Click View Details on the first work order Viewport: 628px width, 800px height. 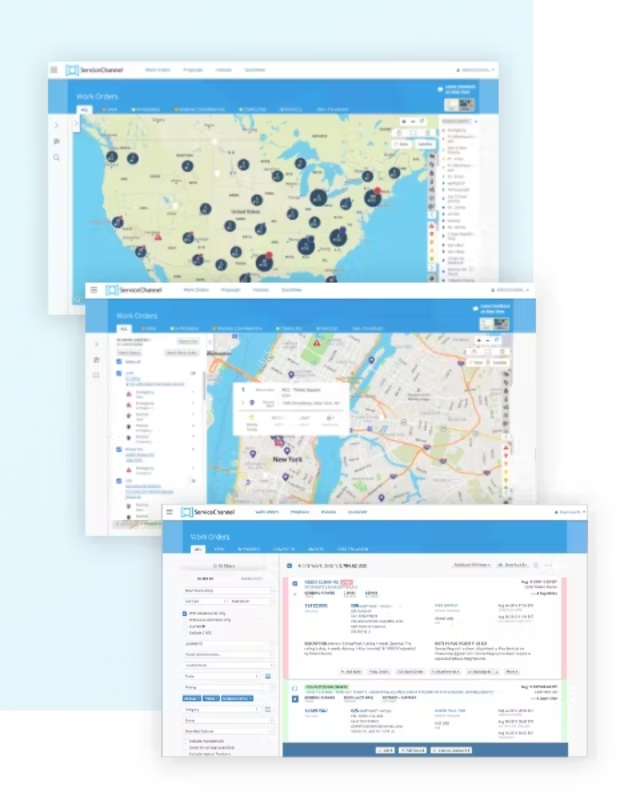379,672
